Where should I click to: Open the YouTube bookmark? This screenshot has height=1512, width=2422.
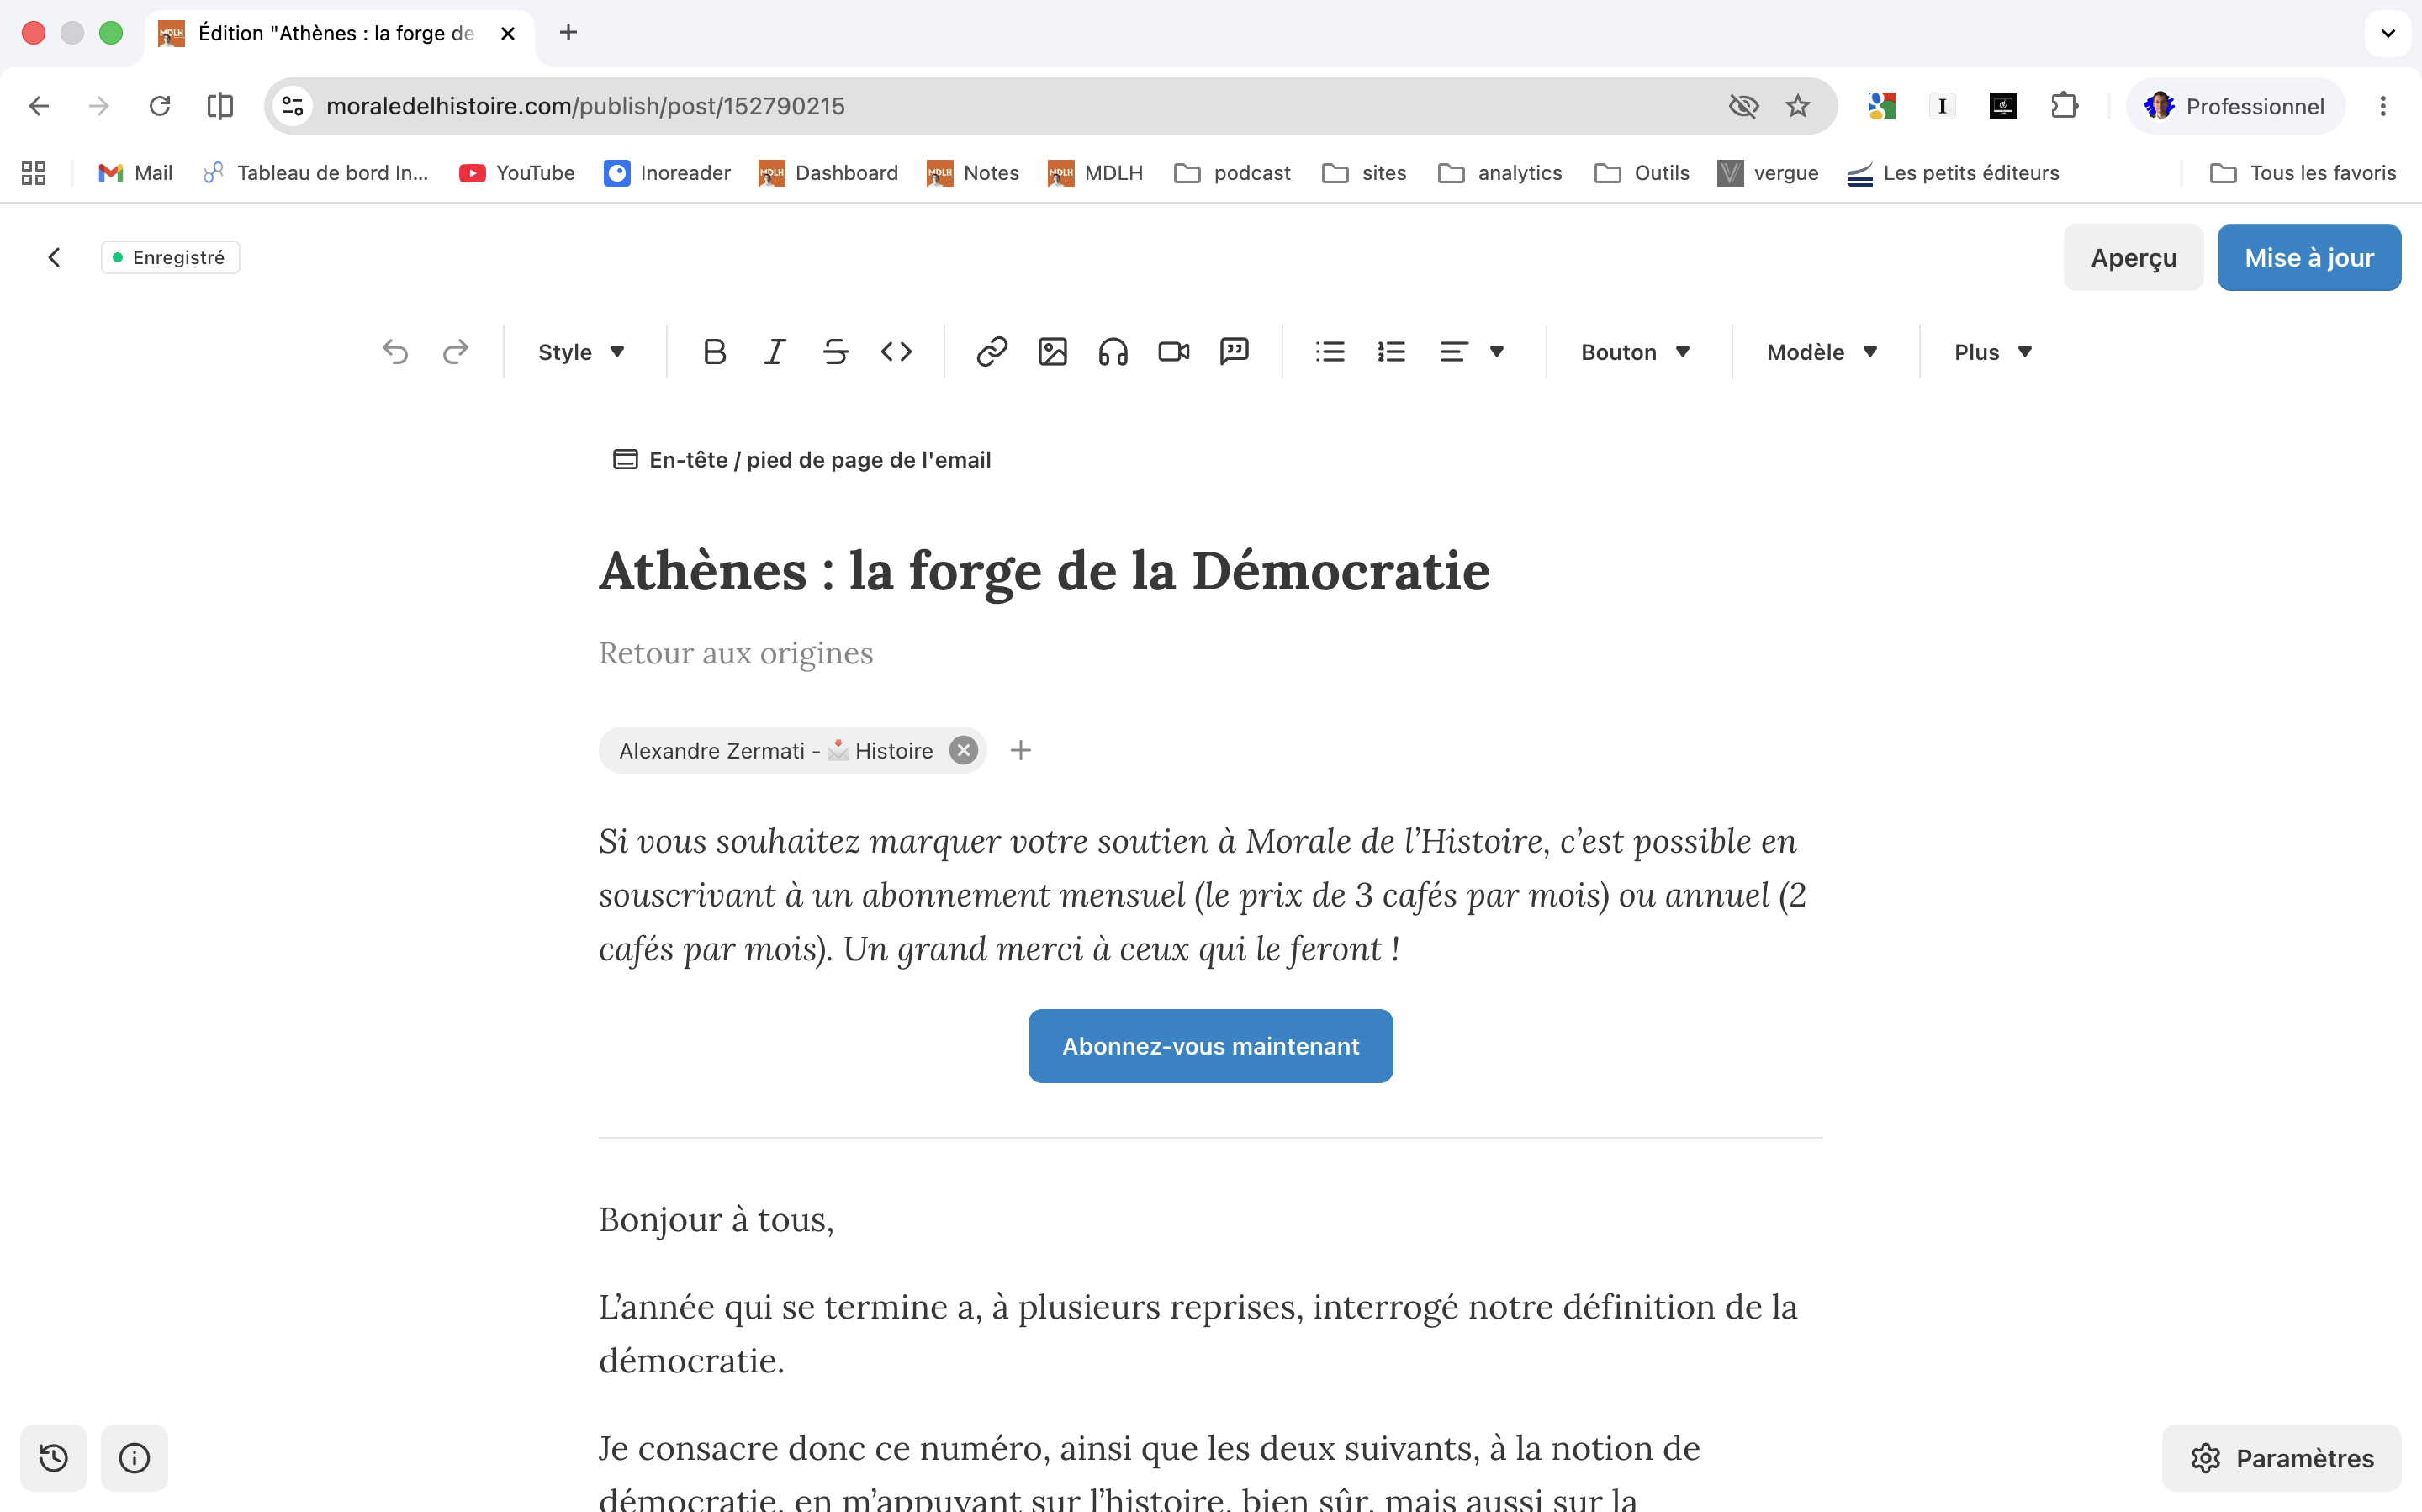coord(517,173)
